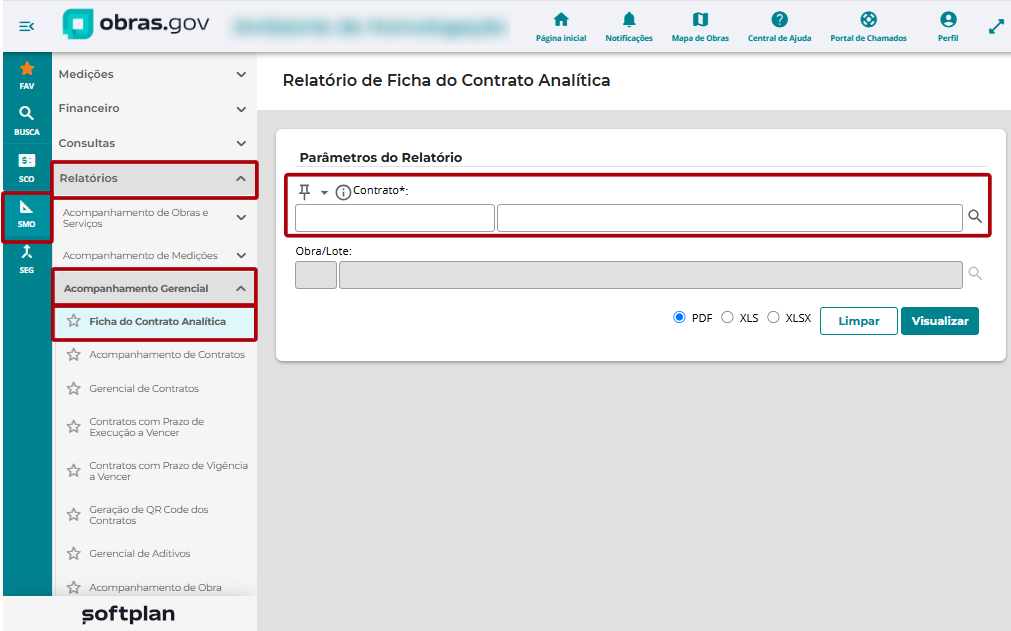Screen dimensions: 1011x631
Task: Expand the Medições menu
Action: [x=154, y=74]
